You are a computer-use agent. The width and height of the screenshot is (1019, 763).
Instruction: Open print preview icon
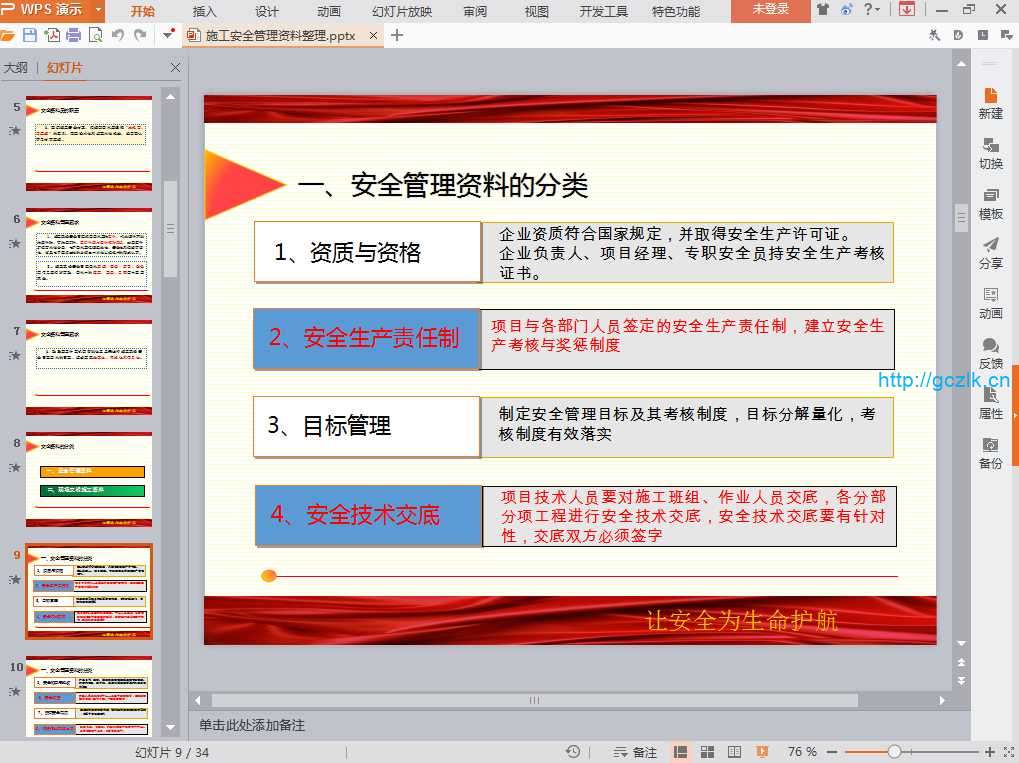click(x=95, y=35)
